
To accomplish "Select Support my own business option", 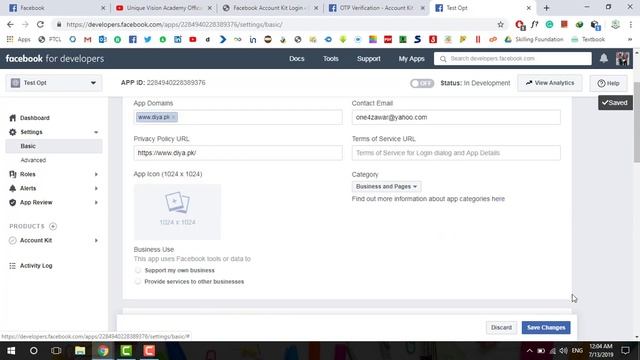I will point(138,270).
